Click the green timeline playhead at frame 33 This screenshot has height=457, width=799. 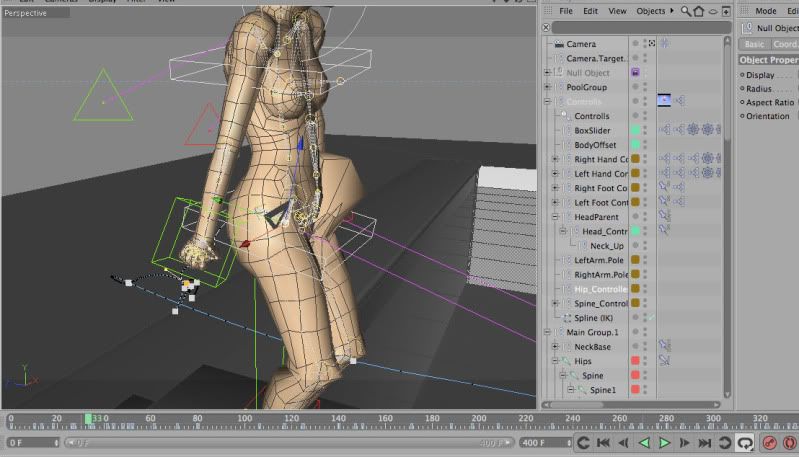90,420
